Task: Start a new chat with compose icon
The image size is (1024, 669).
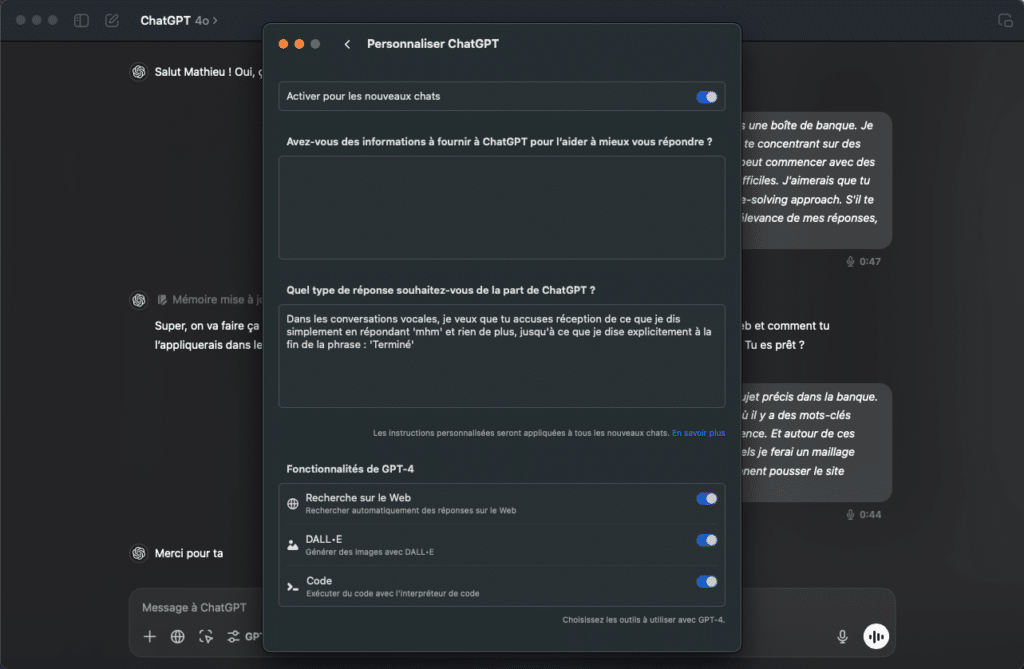Action: click(112, 20)
